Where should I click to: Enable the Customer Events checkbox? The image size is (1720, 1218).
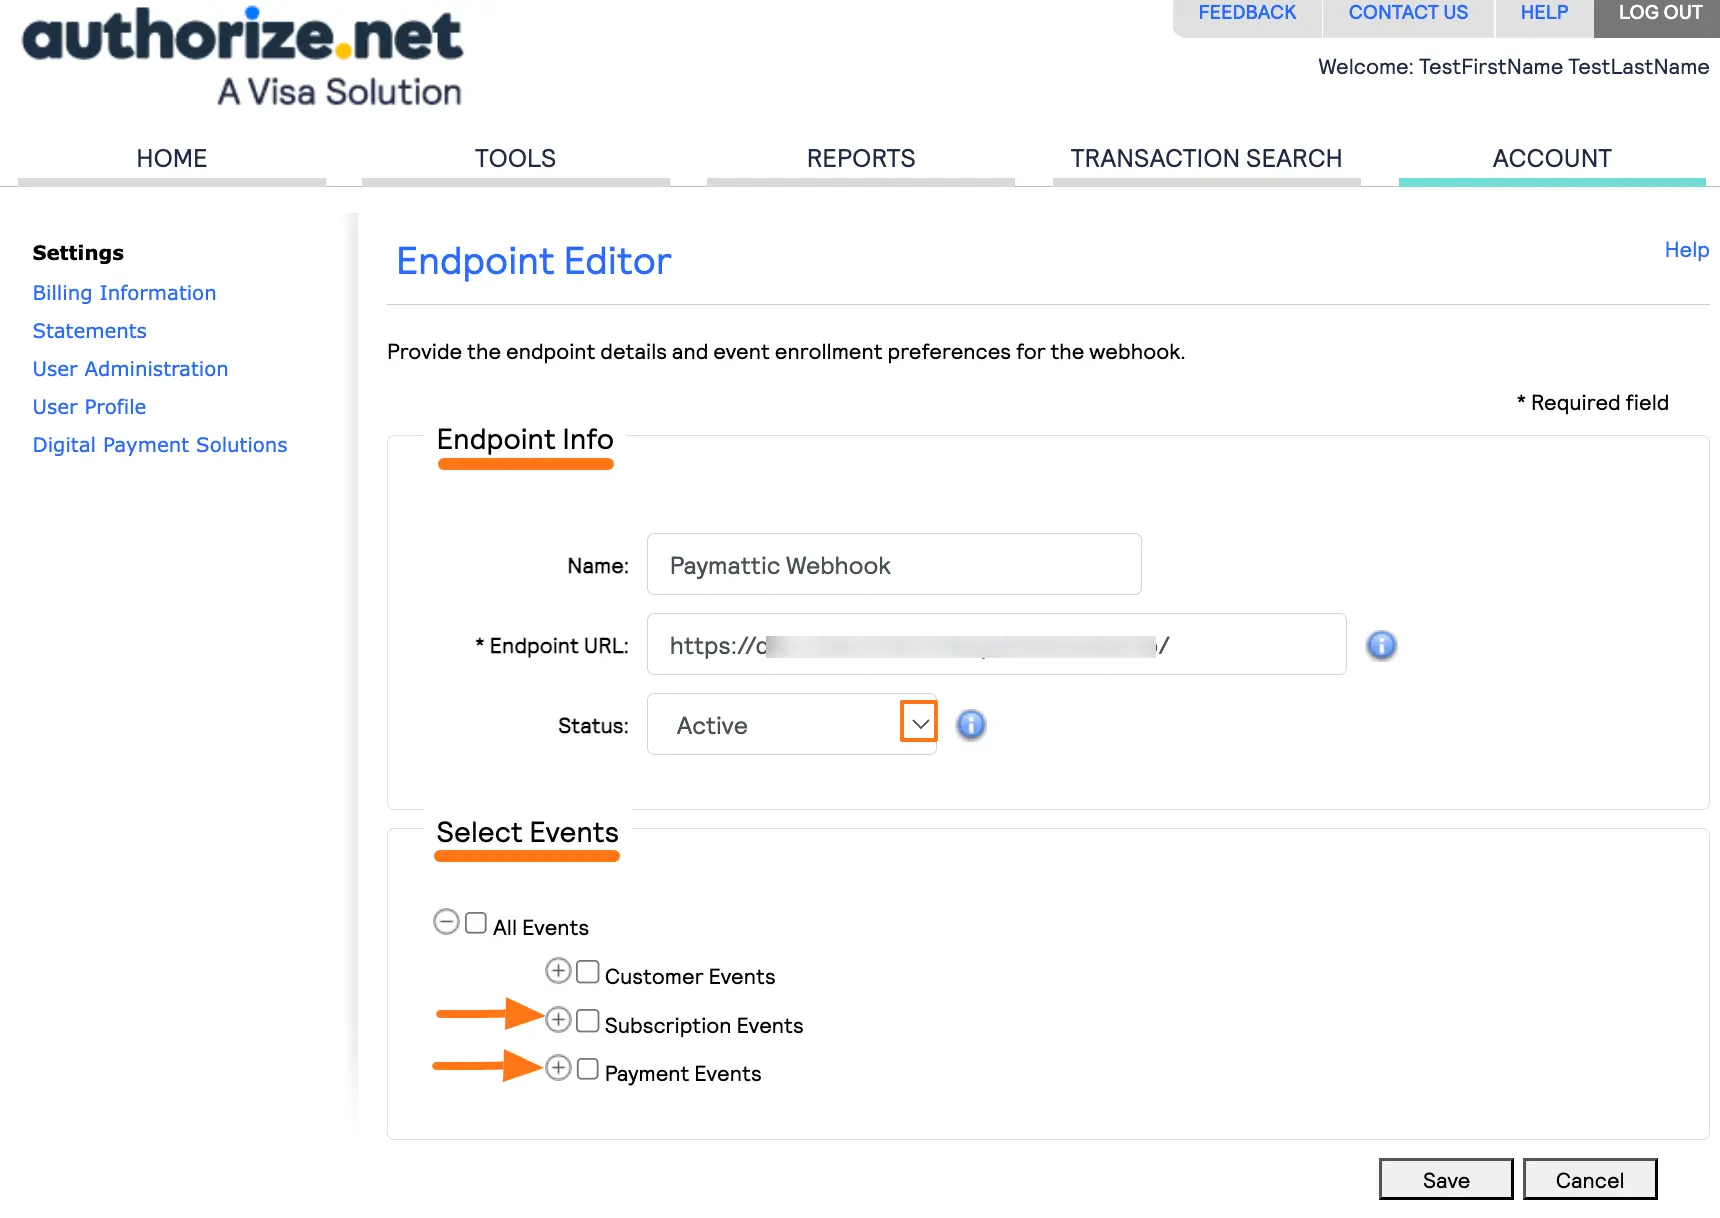587,971
